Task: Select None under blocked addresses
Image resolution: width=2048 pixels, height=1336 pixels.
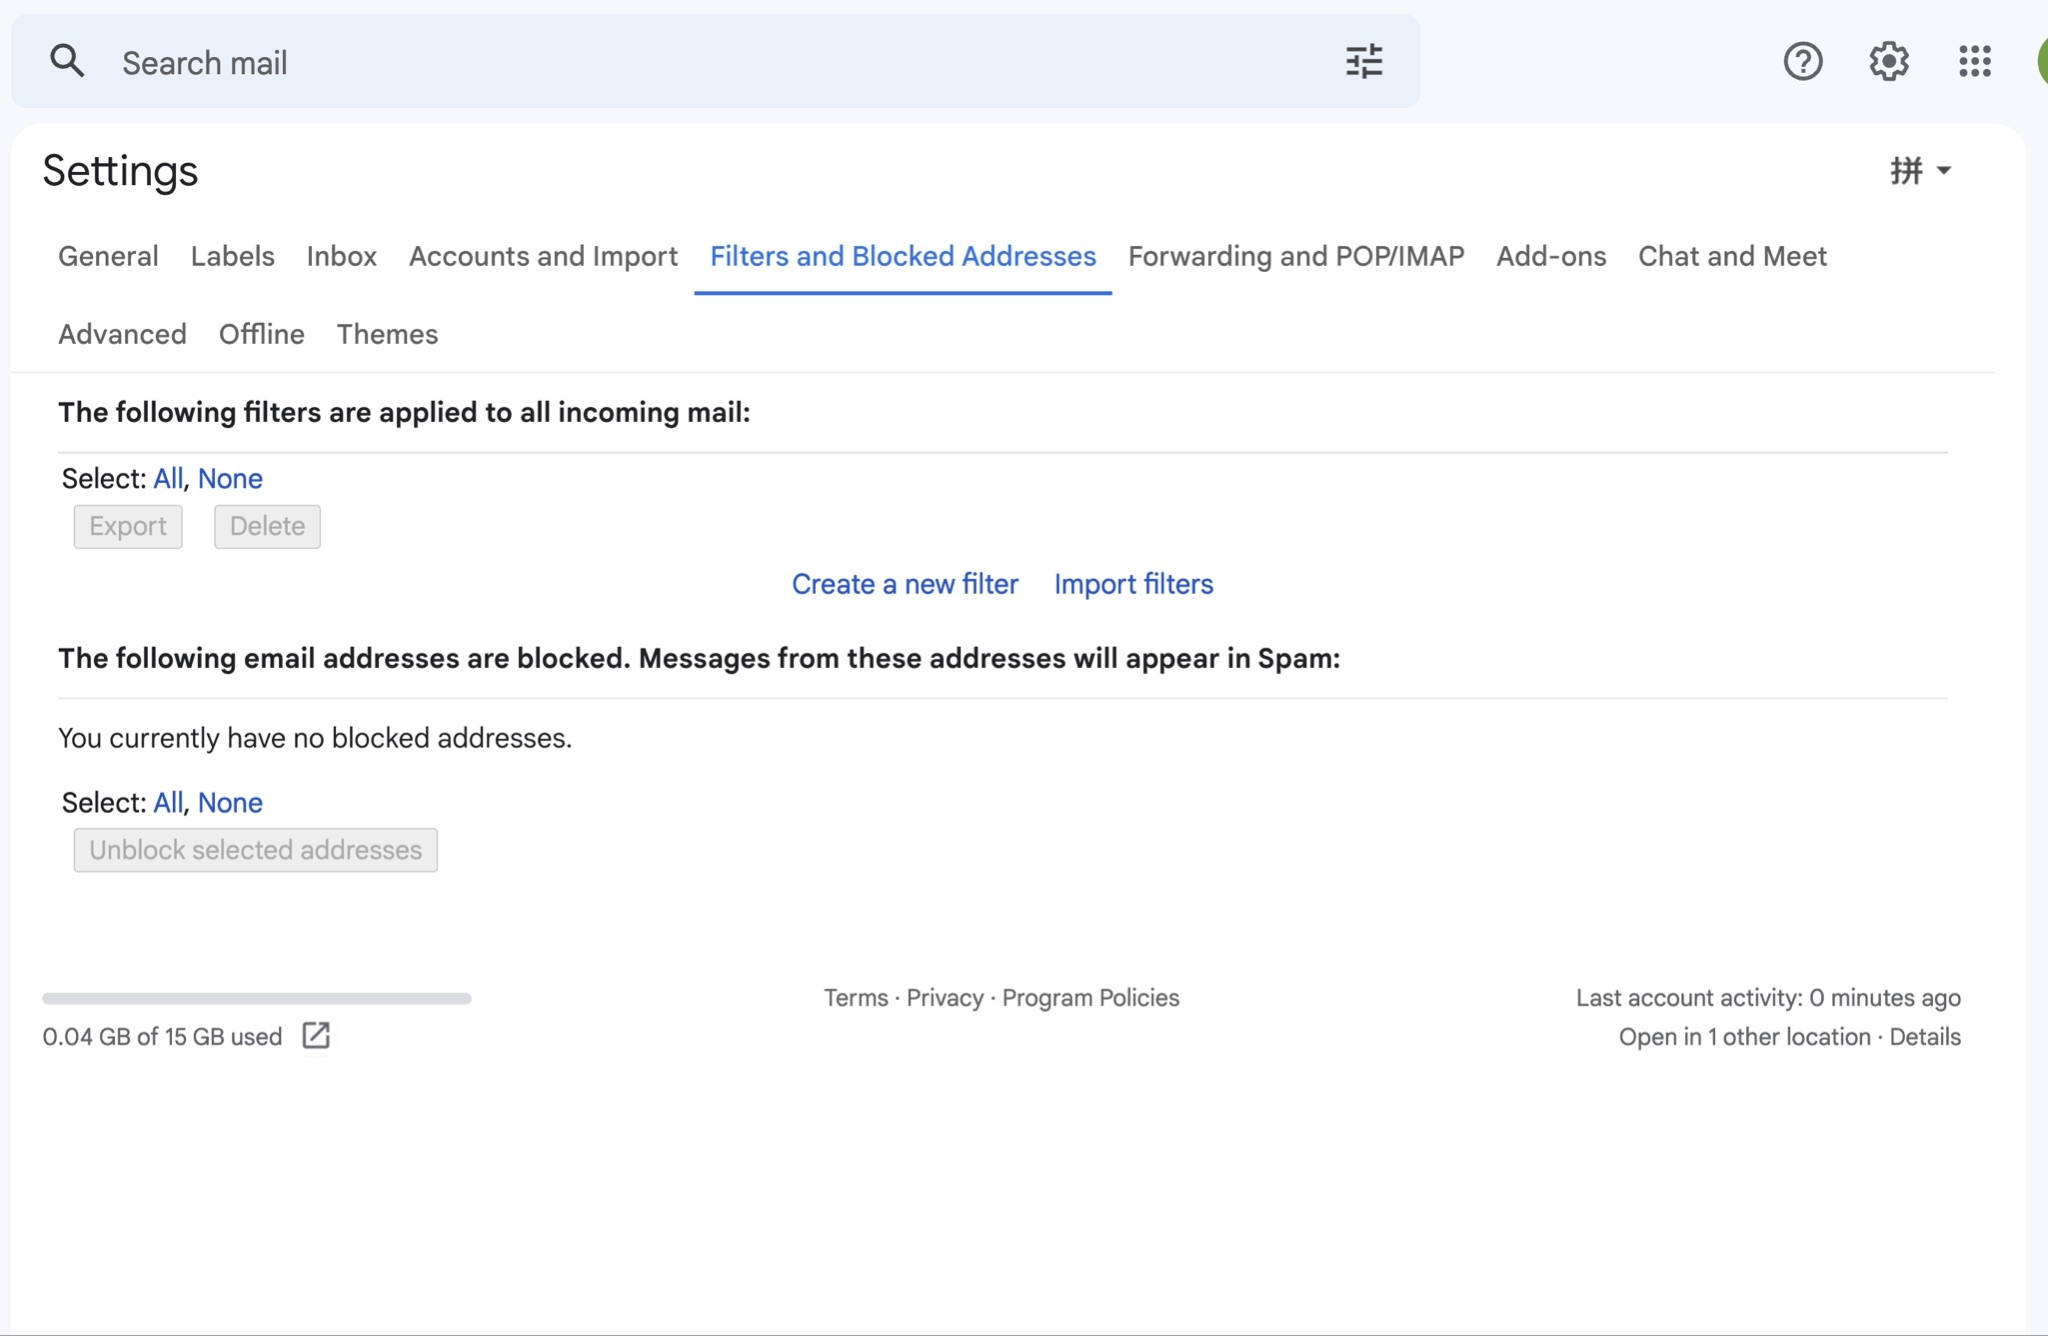Action: point(230,803)
